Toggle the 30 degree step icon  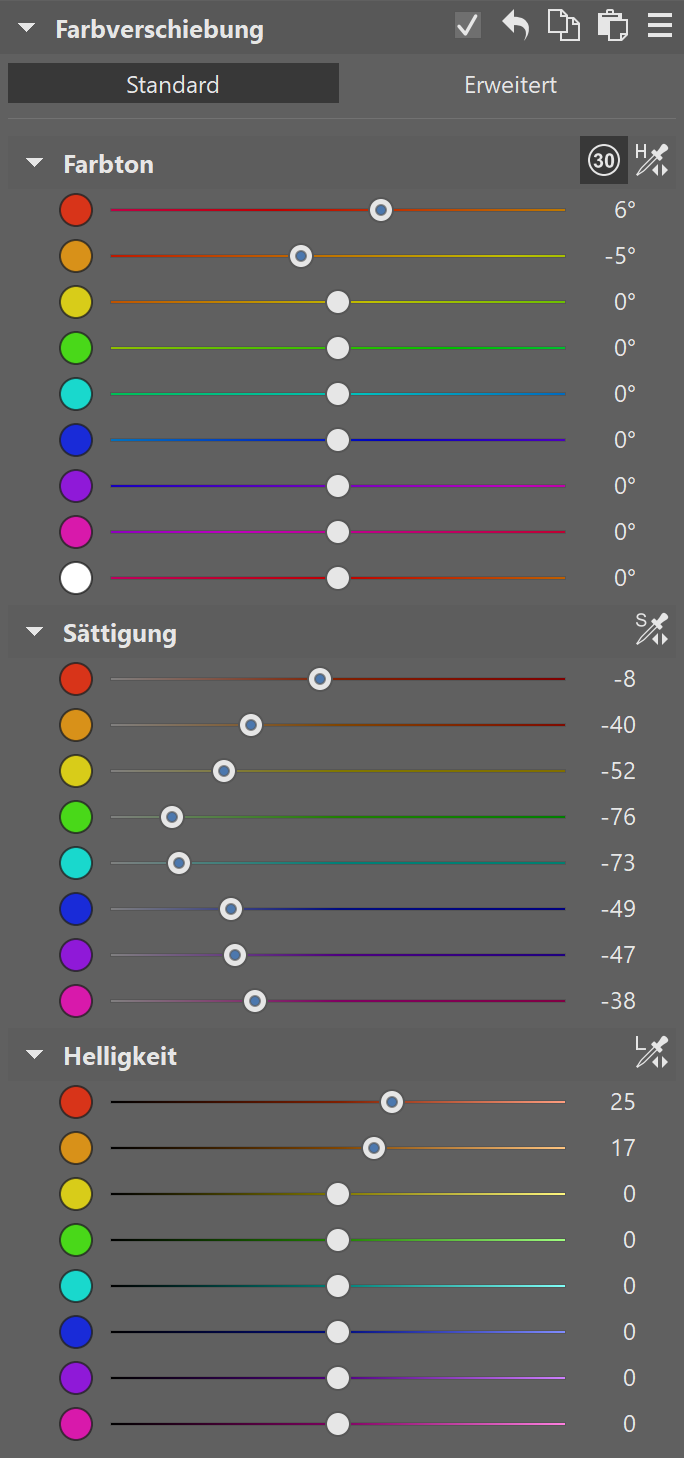(x=604, y=160)
